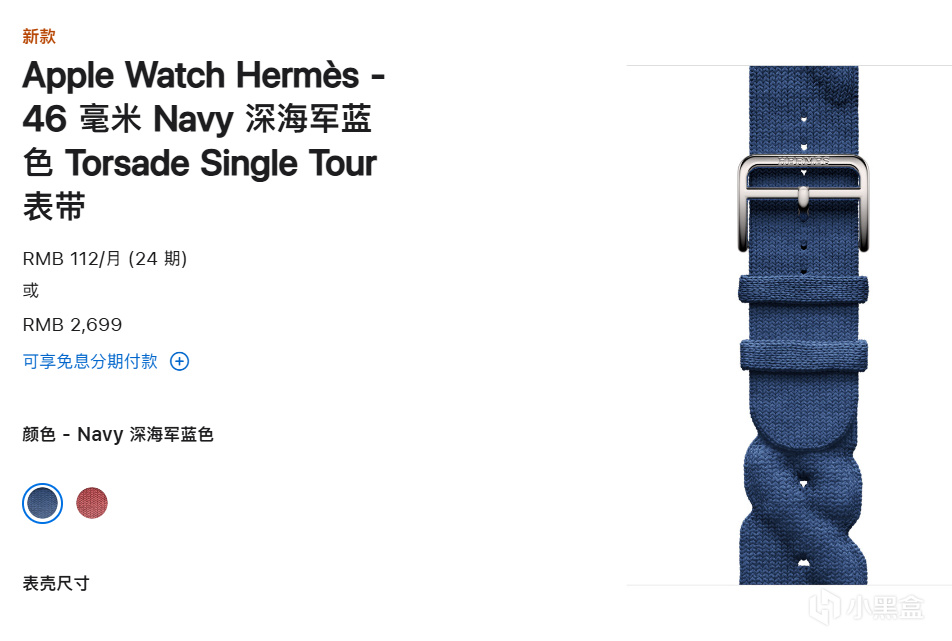Click the 表带 word ending the title
Screen dimensions: 952x641
[x=54, y=206]
